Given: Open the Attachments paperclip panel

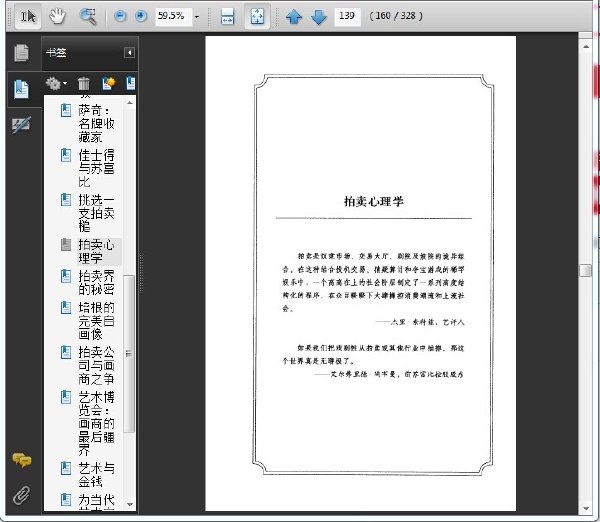Looking at the screenshot, I should coord(21,495).
